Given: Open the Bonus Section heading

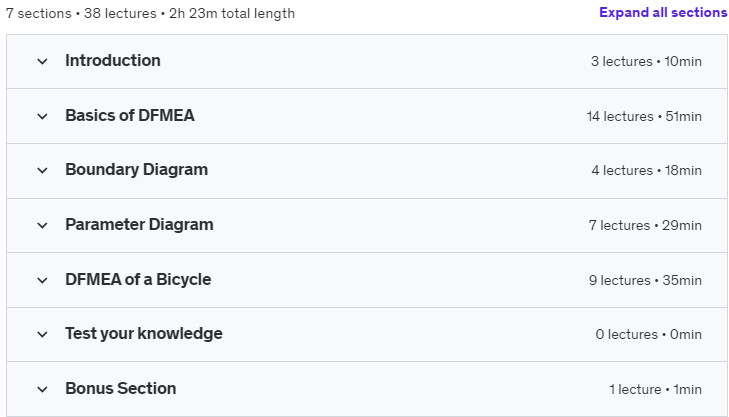Looking at the screenshot, I should 120,388.
